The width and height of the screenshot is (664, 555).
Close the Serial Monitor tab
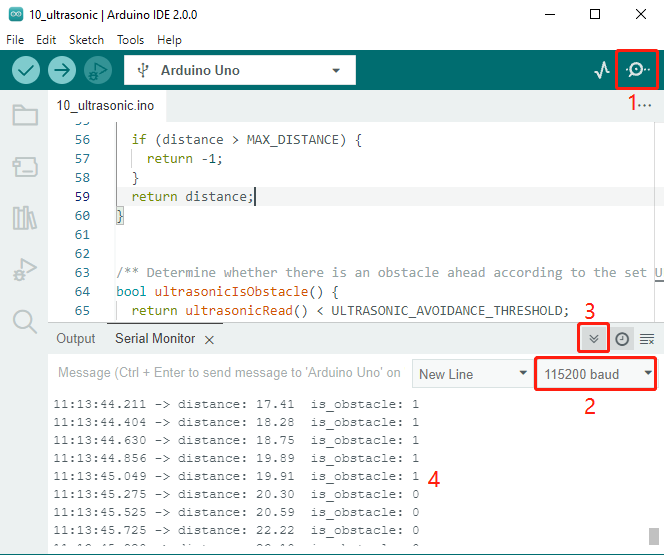[x=209, y=340]
